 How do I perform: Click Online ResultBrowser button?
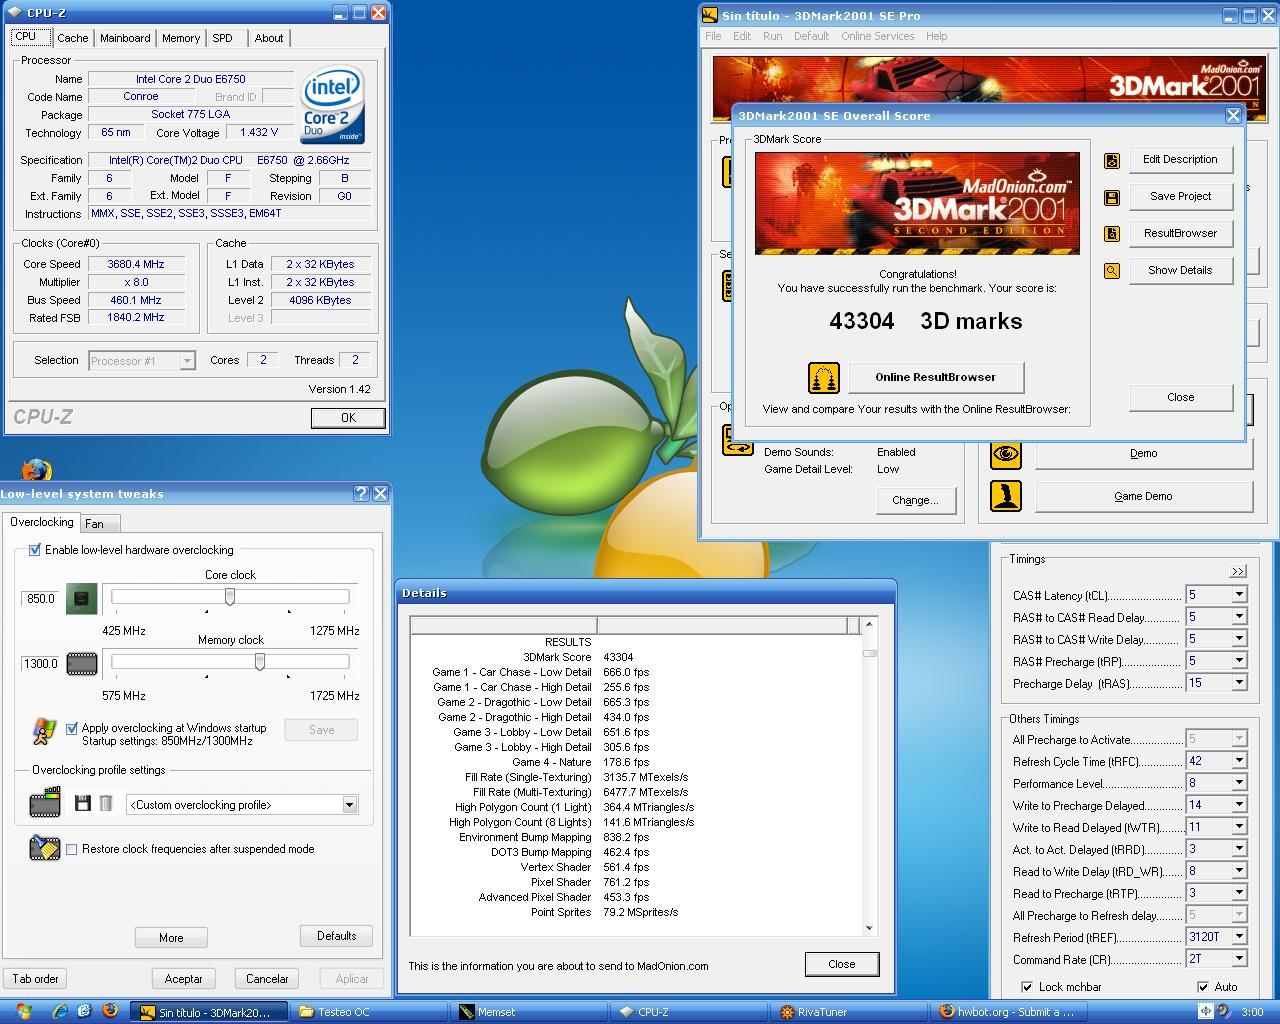pos(936,377)
